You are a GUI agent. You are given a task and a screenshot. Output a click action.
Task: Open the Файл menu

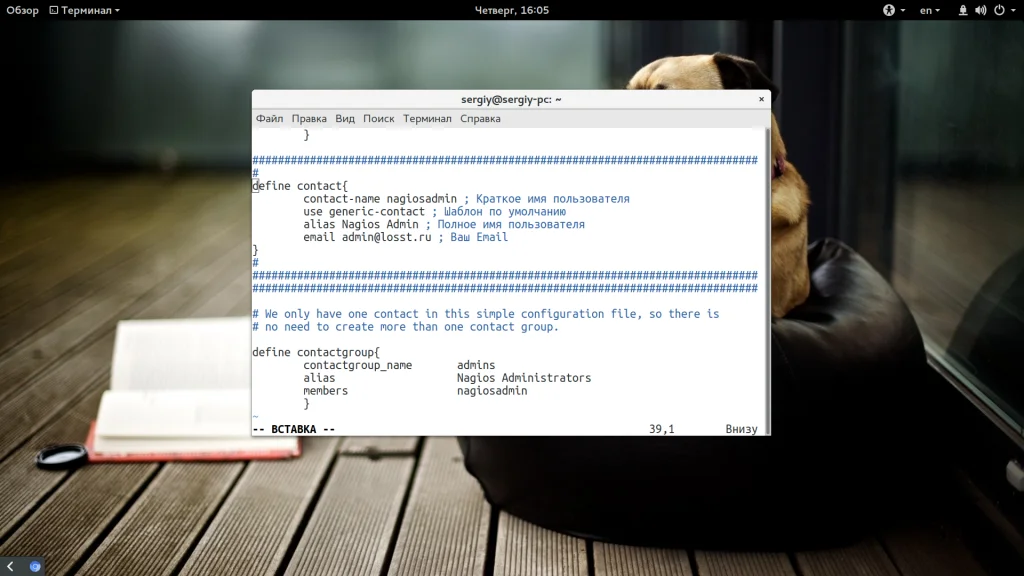click(x=269, y=118)
